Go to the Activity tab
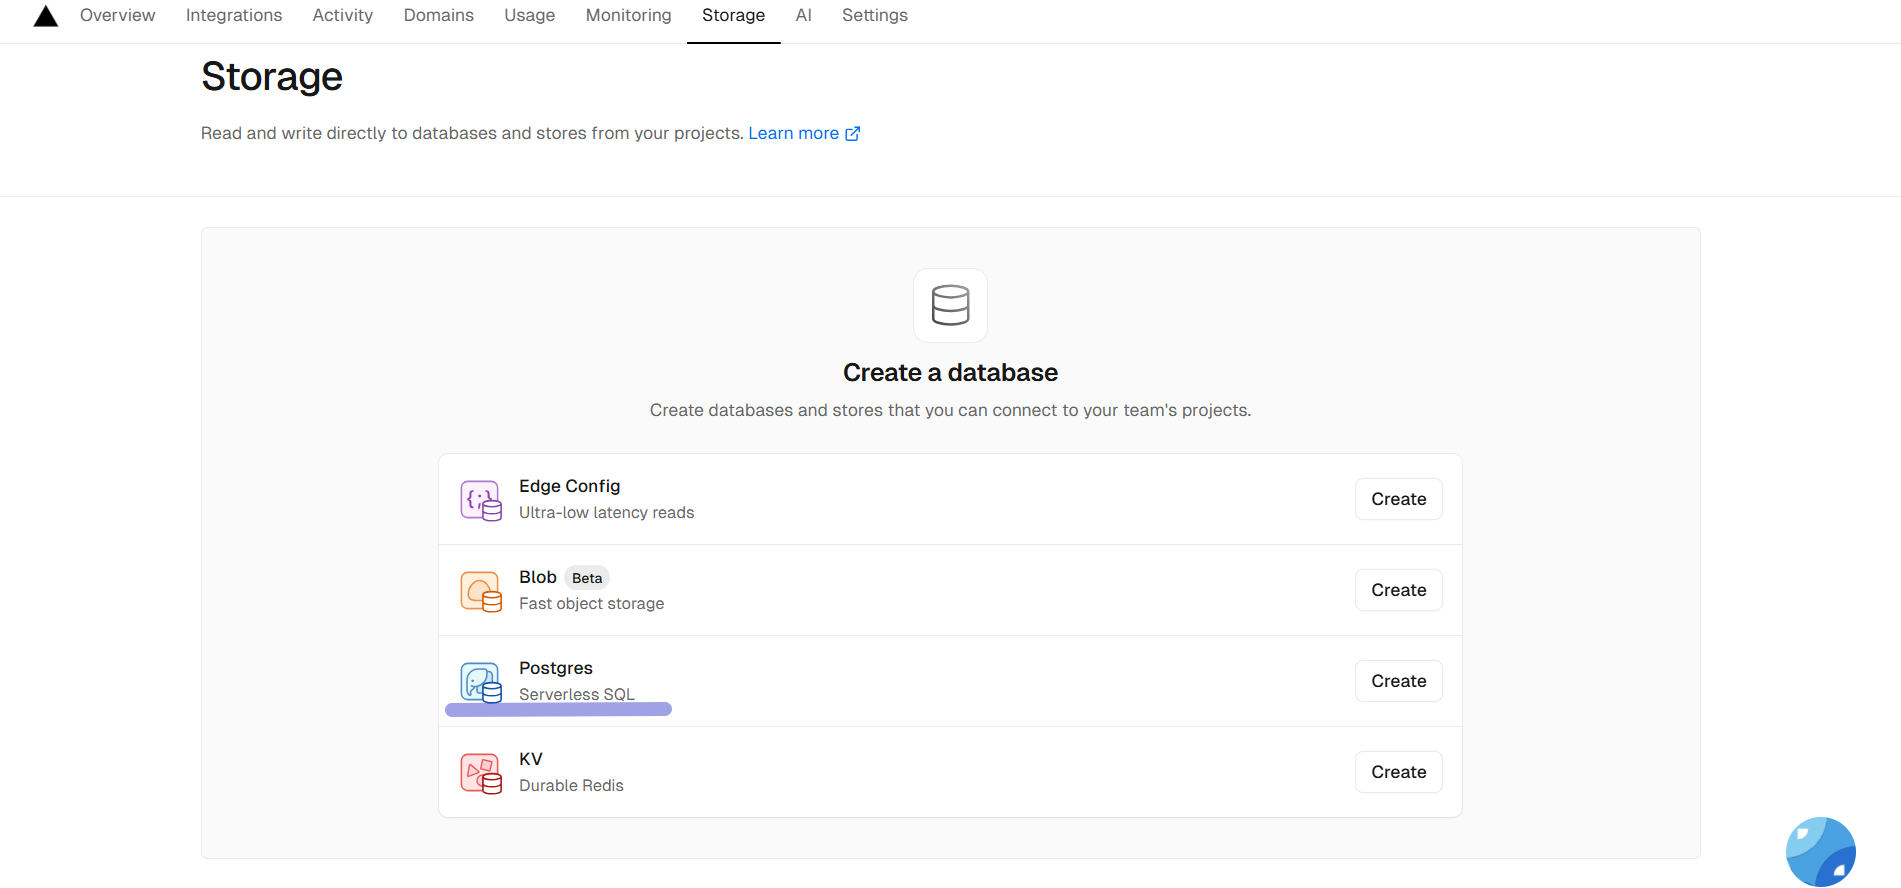The width and height of the screenshot is (1901, 888). (x=342, y=16)
